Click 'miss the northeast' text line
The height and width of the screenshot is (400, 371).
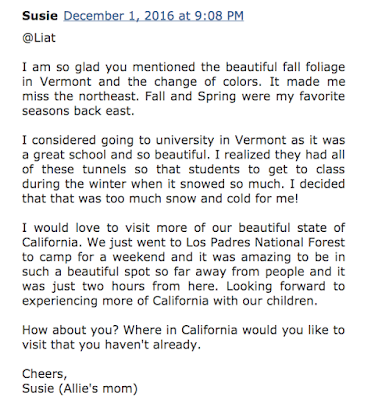[183, 96]
